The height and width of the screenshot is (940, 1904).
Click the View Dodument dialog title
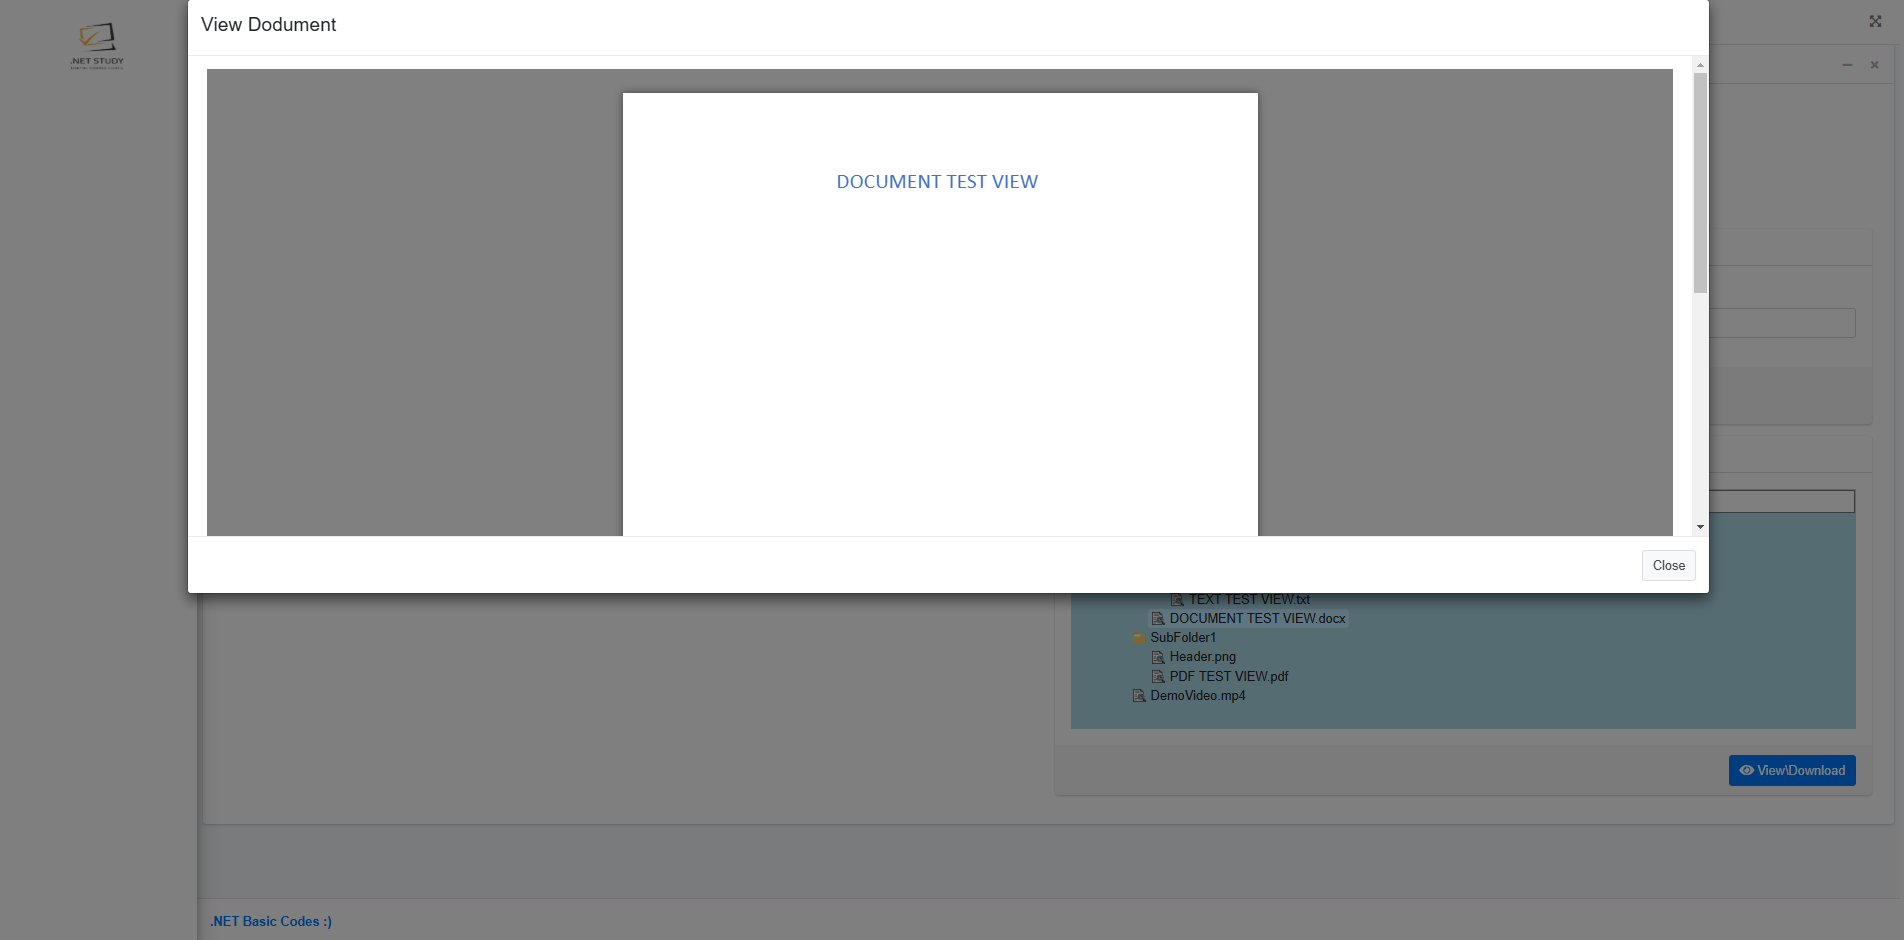pyautogui.click(x=268, y=25)
